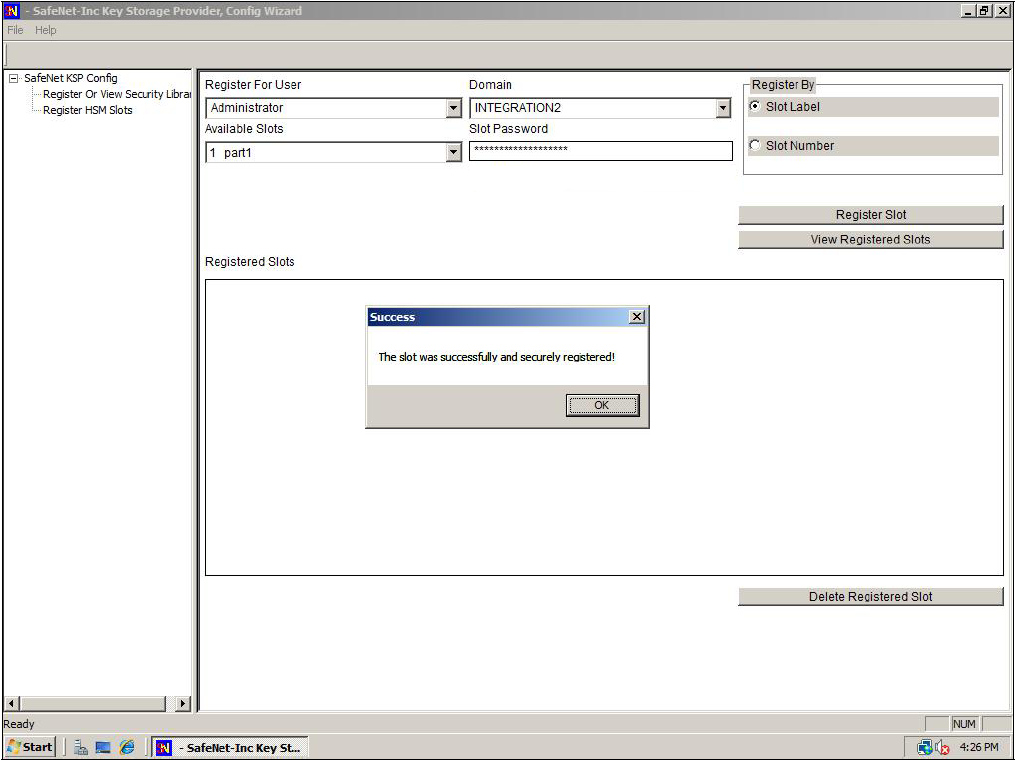Open the File menu
This screenshot has width=1015, height=761.
[15, 30]
